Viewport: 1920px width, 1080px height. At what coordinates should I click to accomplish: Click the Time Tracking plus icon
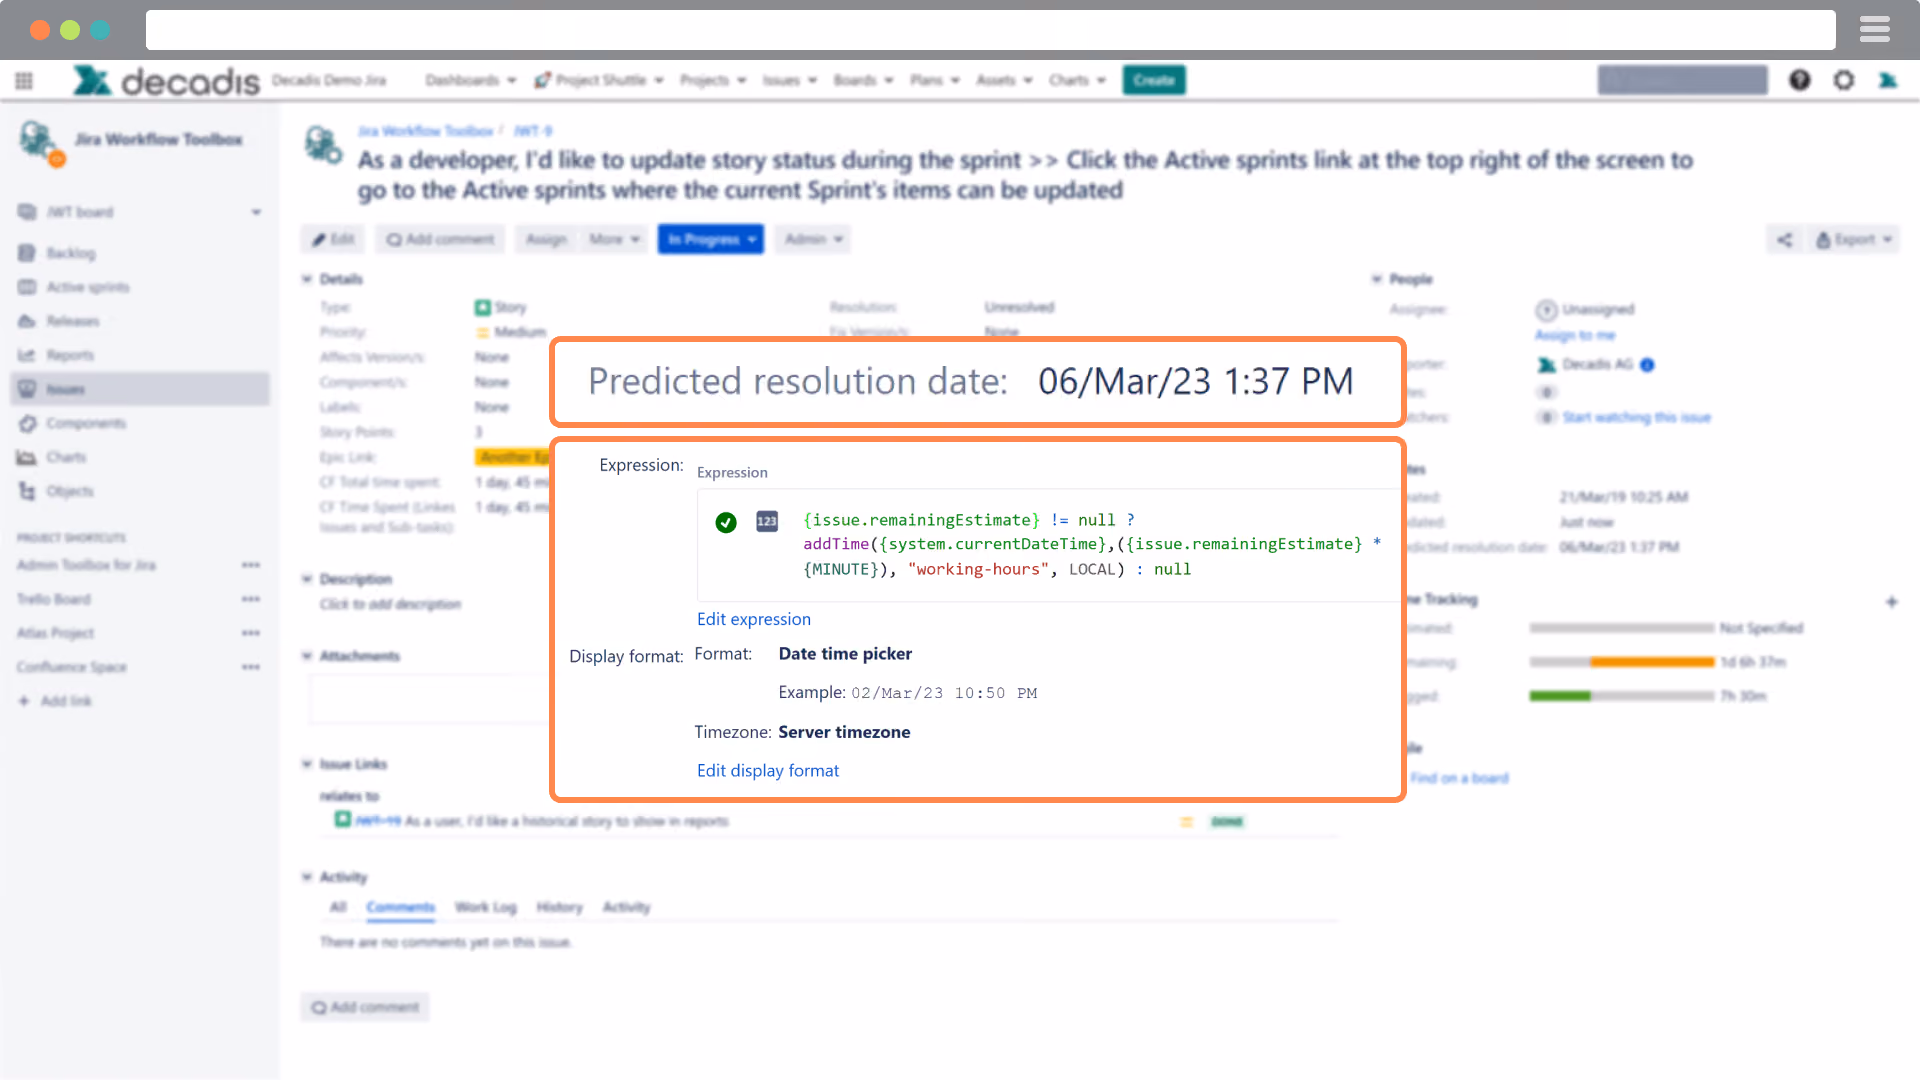pyautogui.click(x=1891, y=601)
